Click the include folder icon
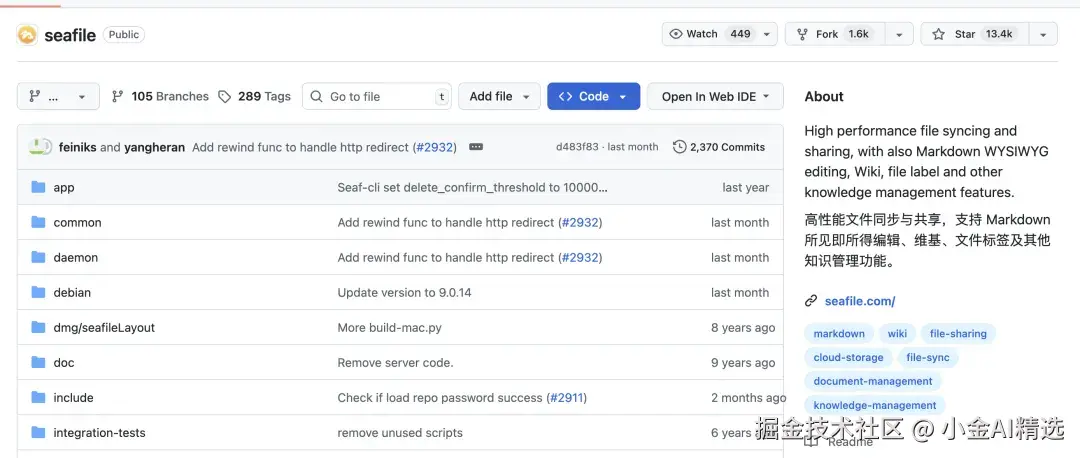This screenshot has width=1080, height=458. [39, 398]
